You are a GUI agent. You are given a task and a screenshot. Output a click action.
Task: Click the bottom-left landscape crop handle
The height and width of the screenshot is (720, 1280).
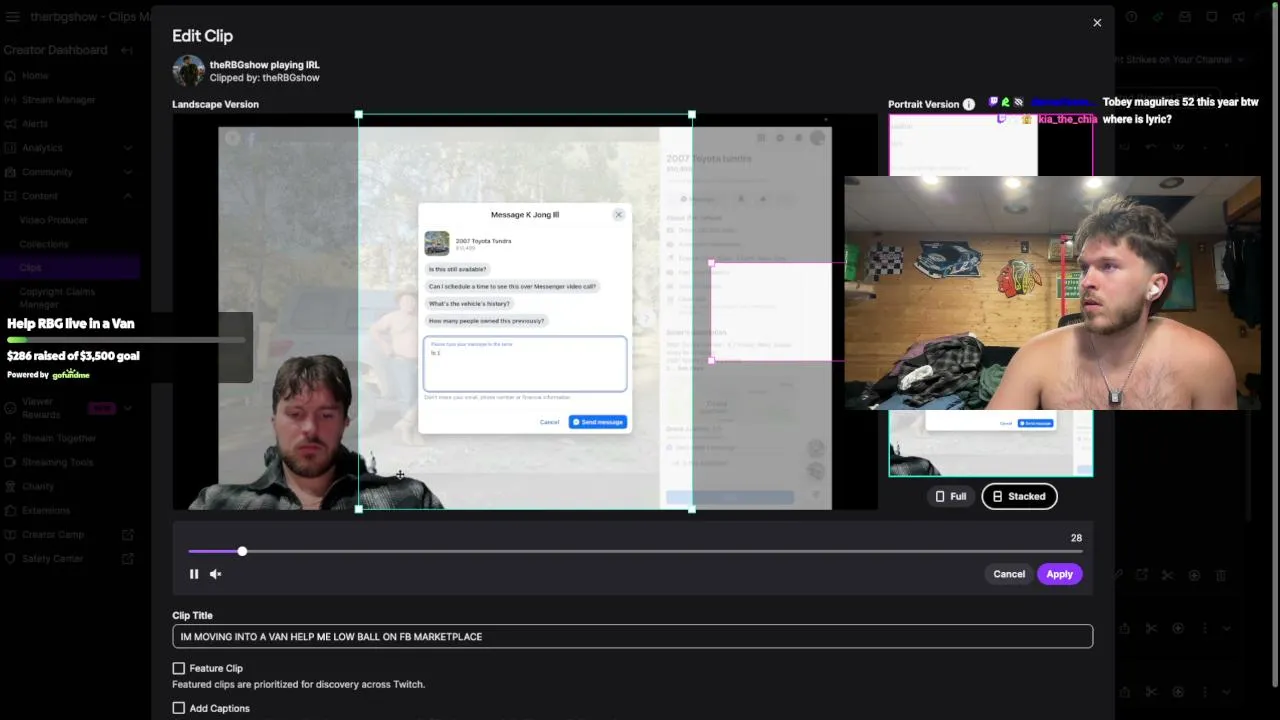pos(359,509)
